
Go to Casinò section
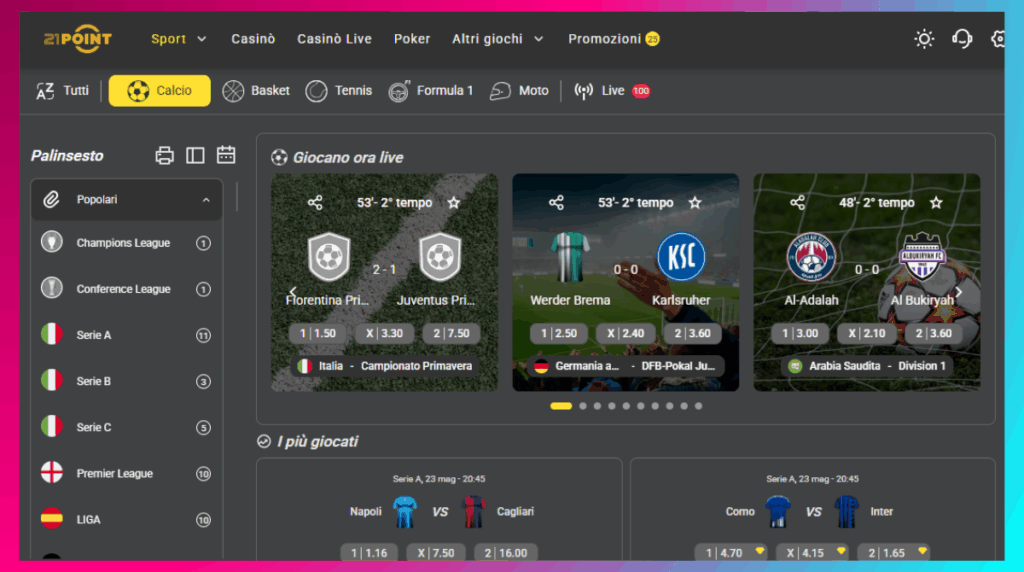[x=253, y=39]
